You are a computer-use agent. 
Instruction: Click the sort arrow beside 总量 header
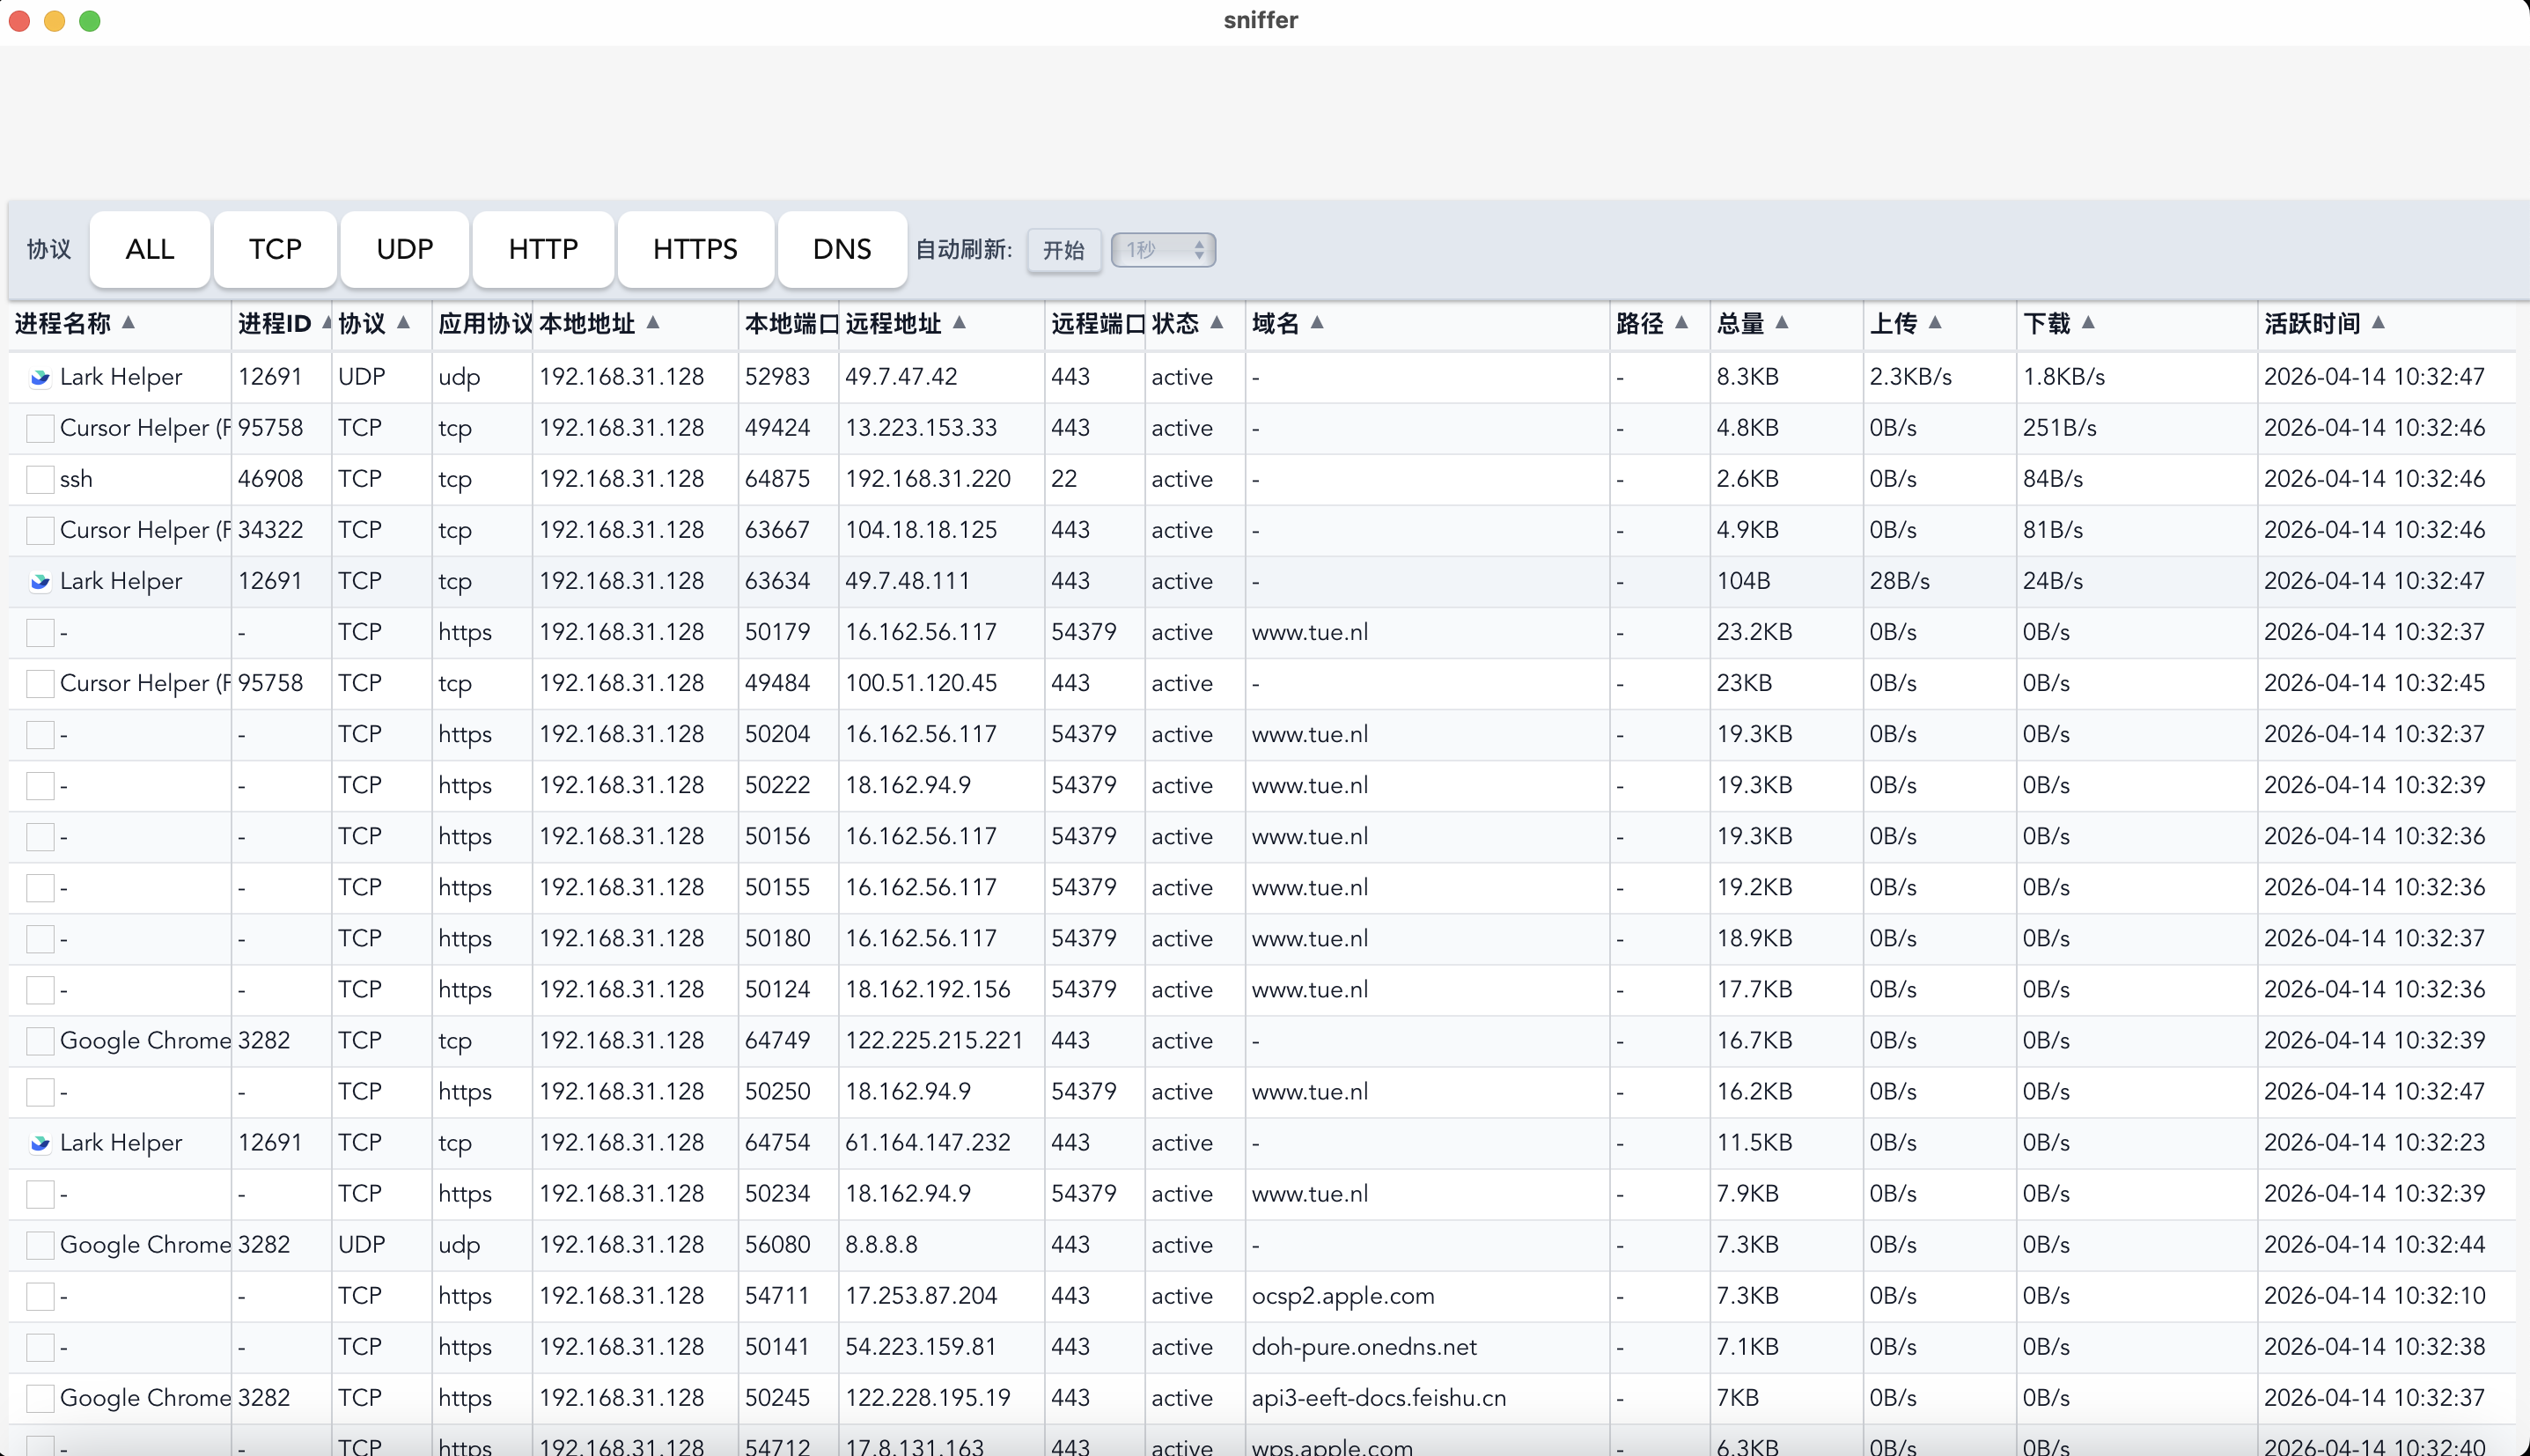click(x=1782, y=322)
